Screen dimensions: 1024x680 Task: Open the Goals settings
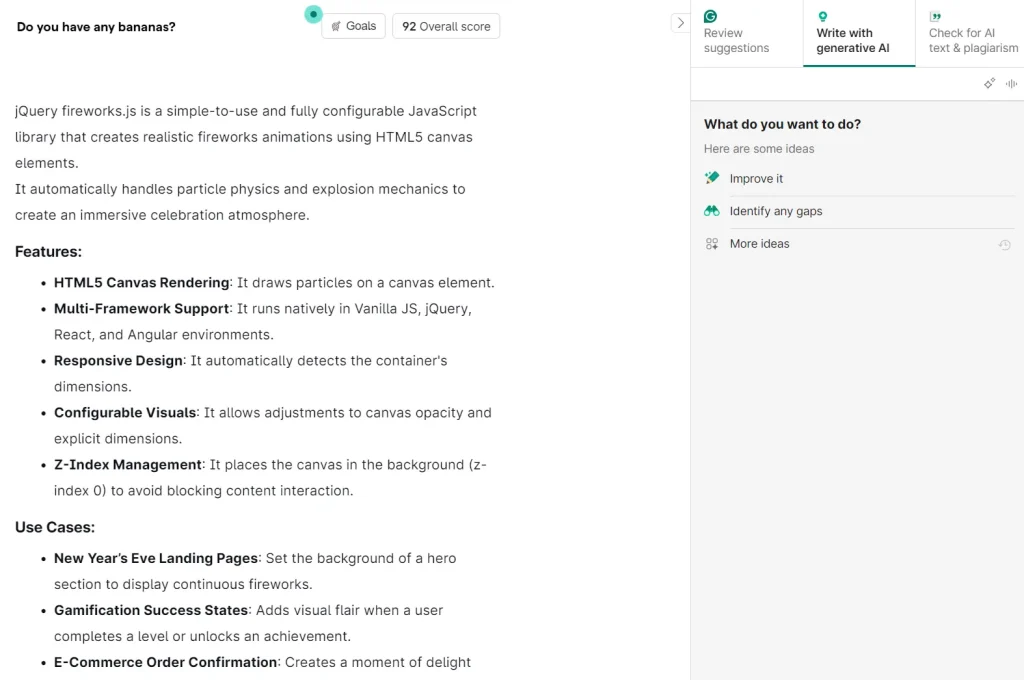(353, 26)
